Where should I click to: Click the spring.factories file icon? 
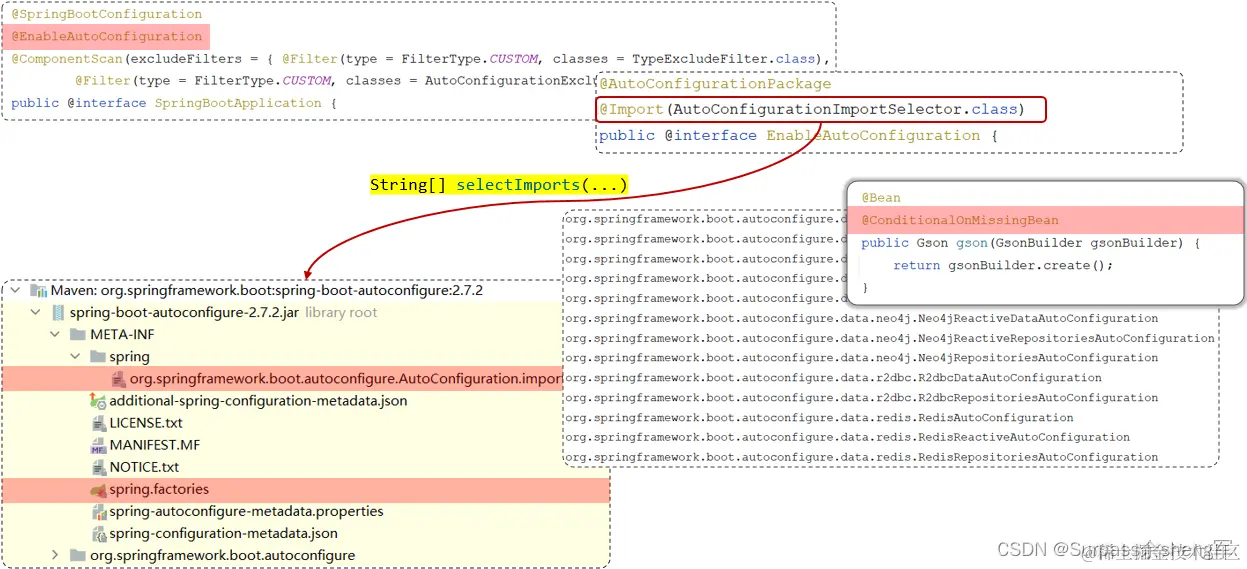pos(98,489)
